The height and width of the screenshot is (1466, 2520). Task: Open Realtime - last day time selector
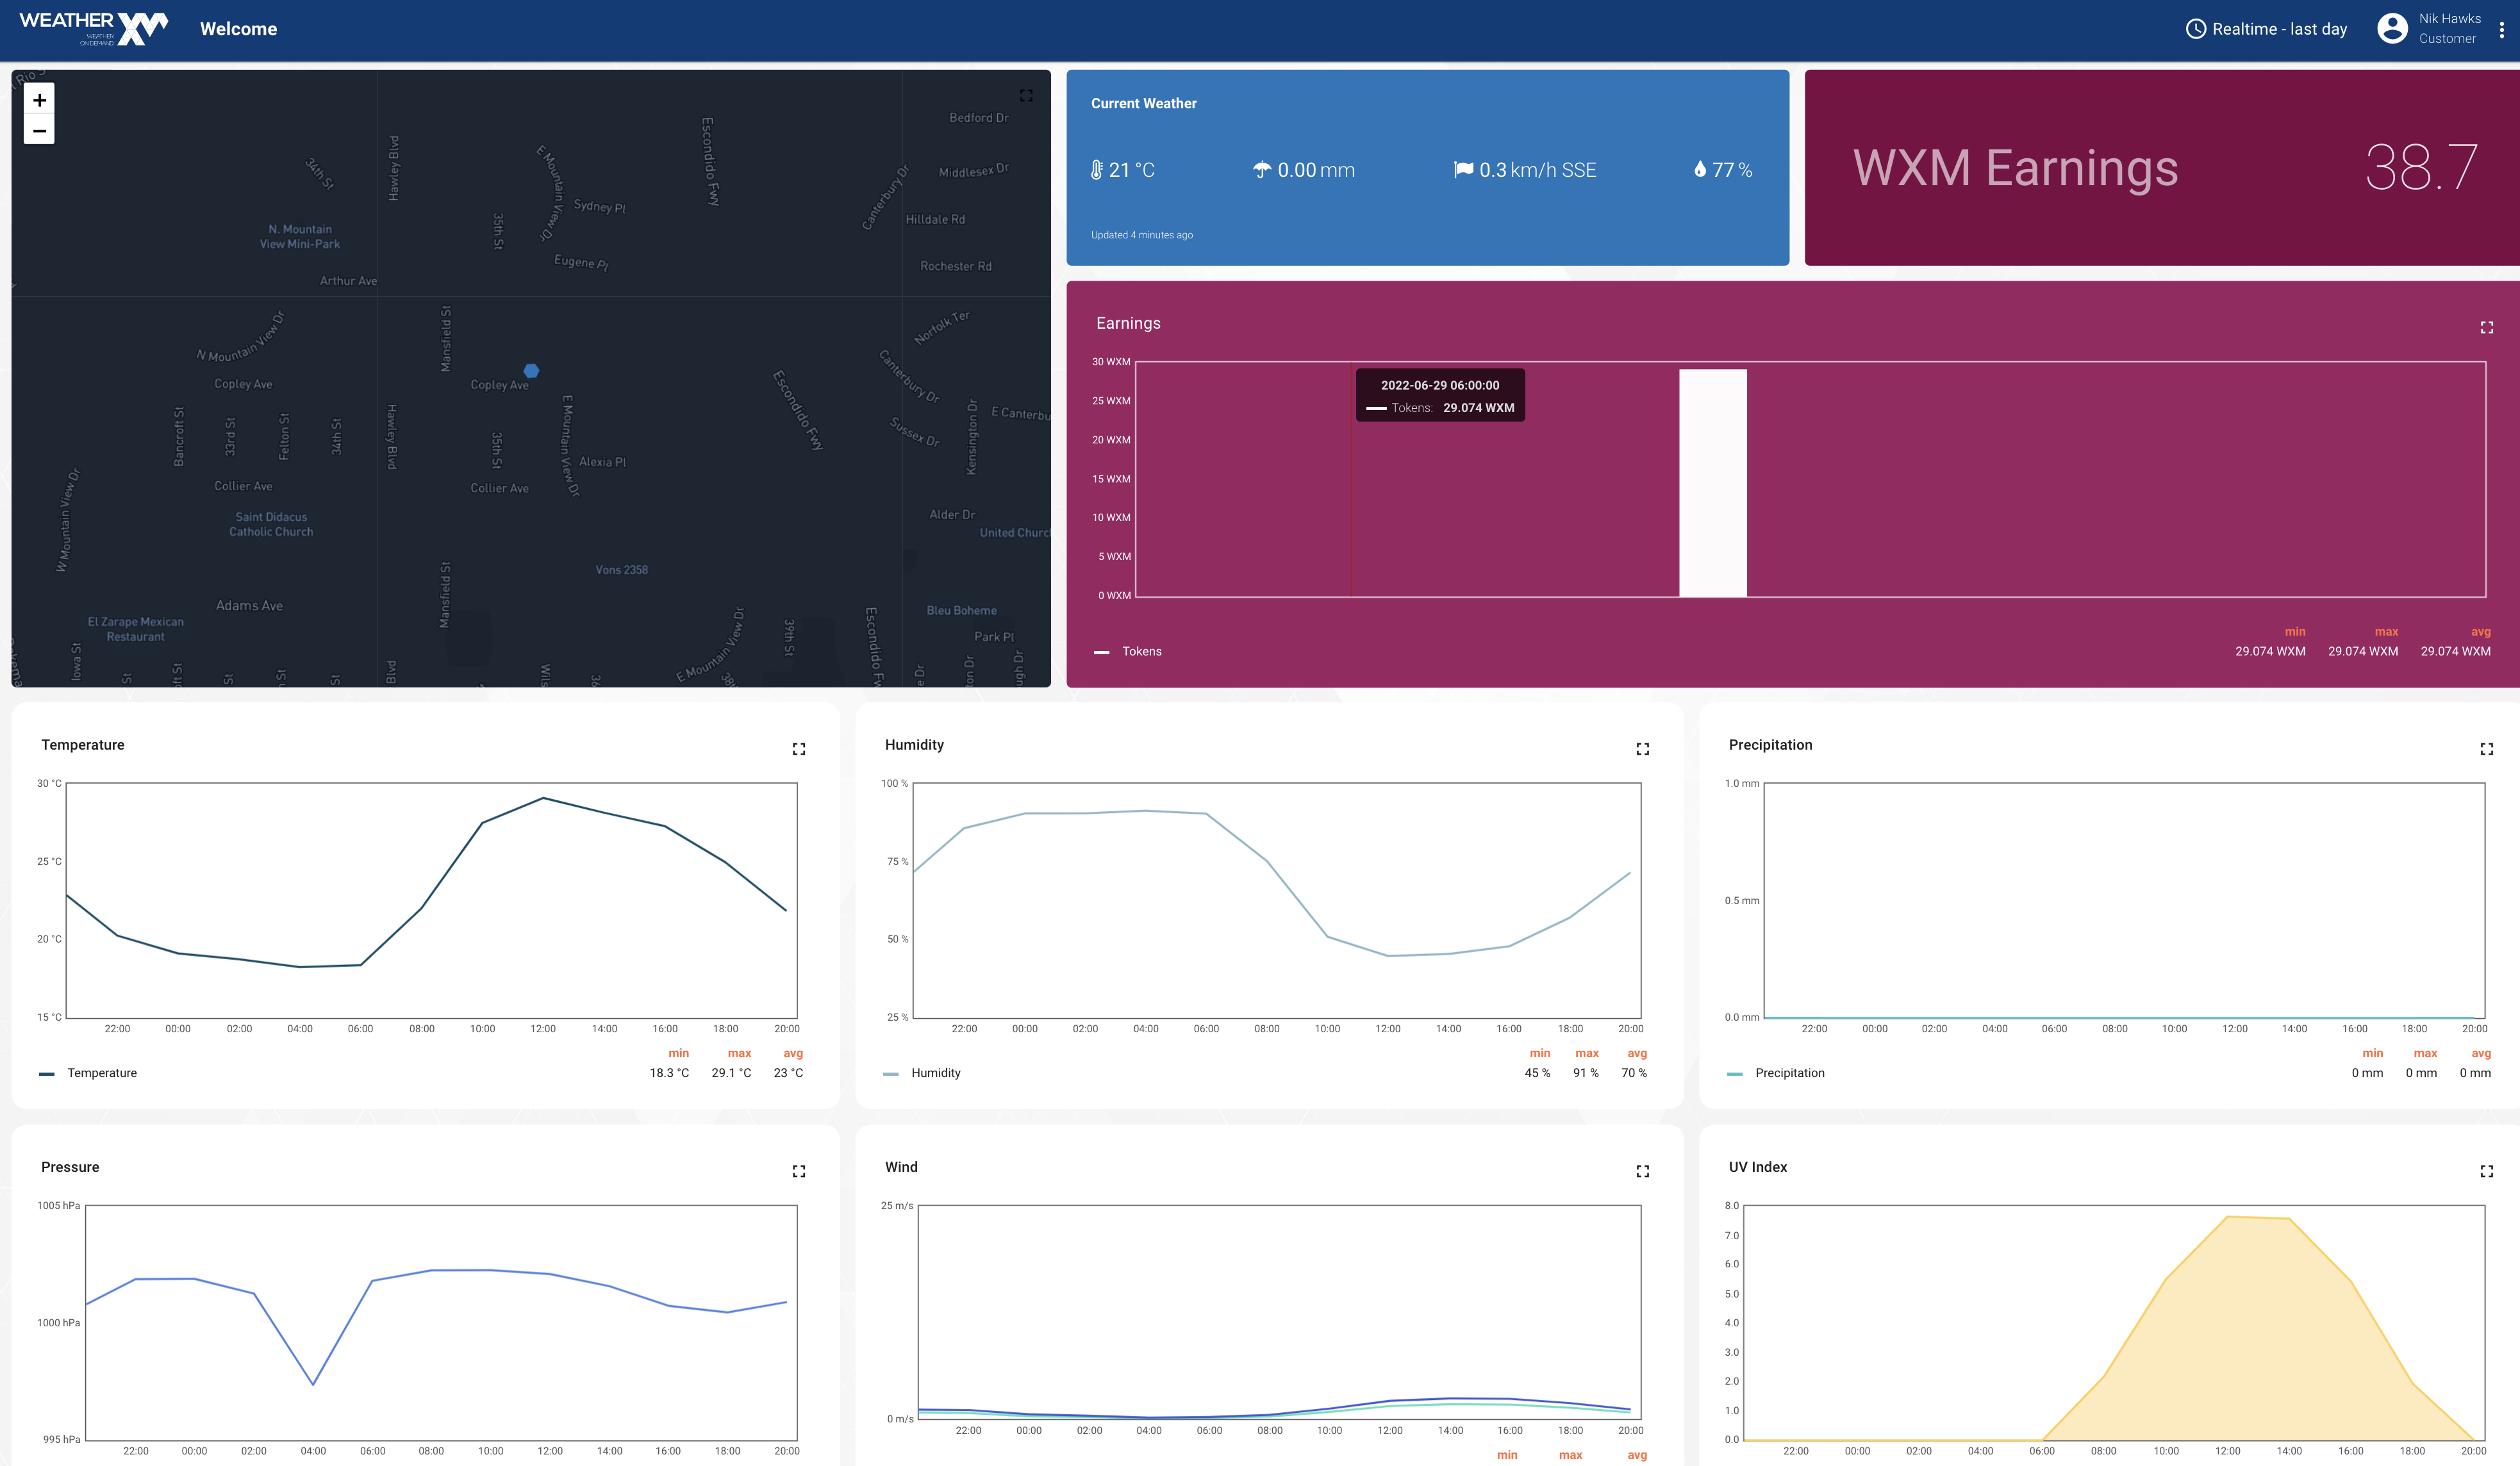(2266, 29)
